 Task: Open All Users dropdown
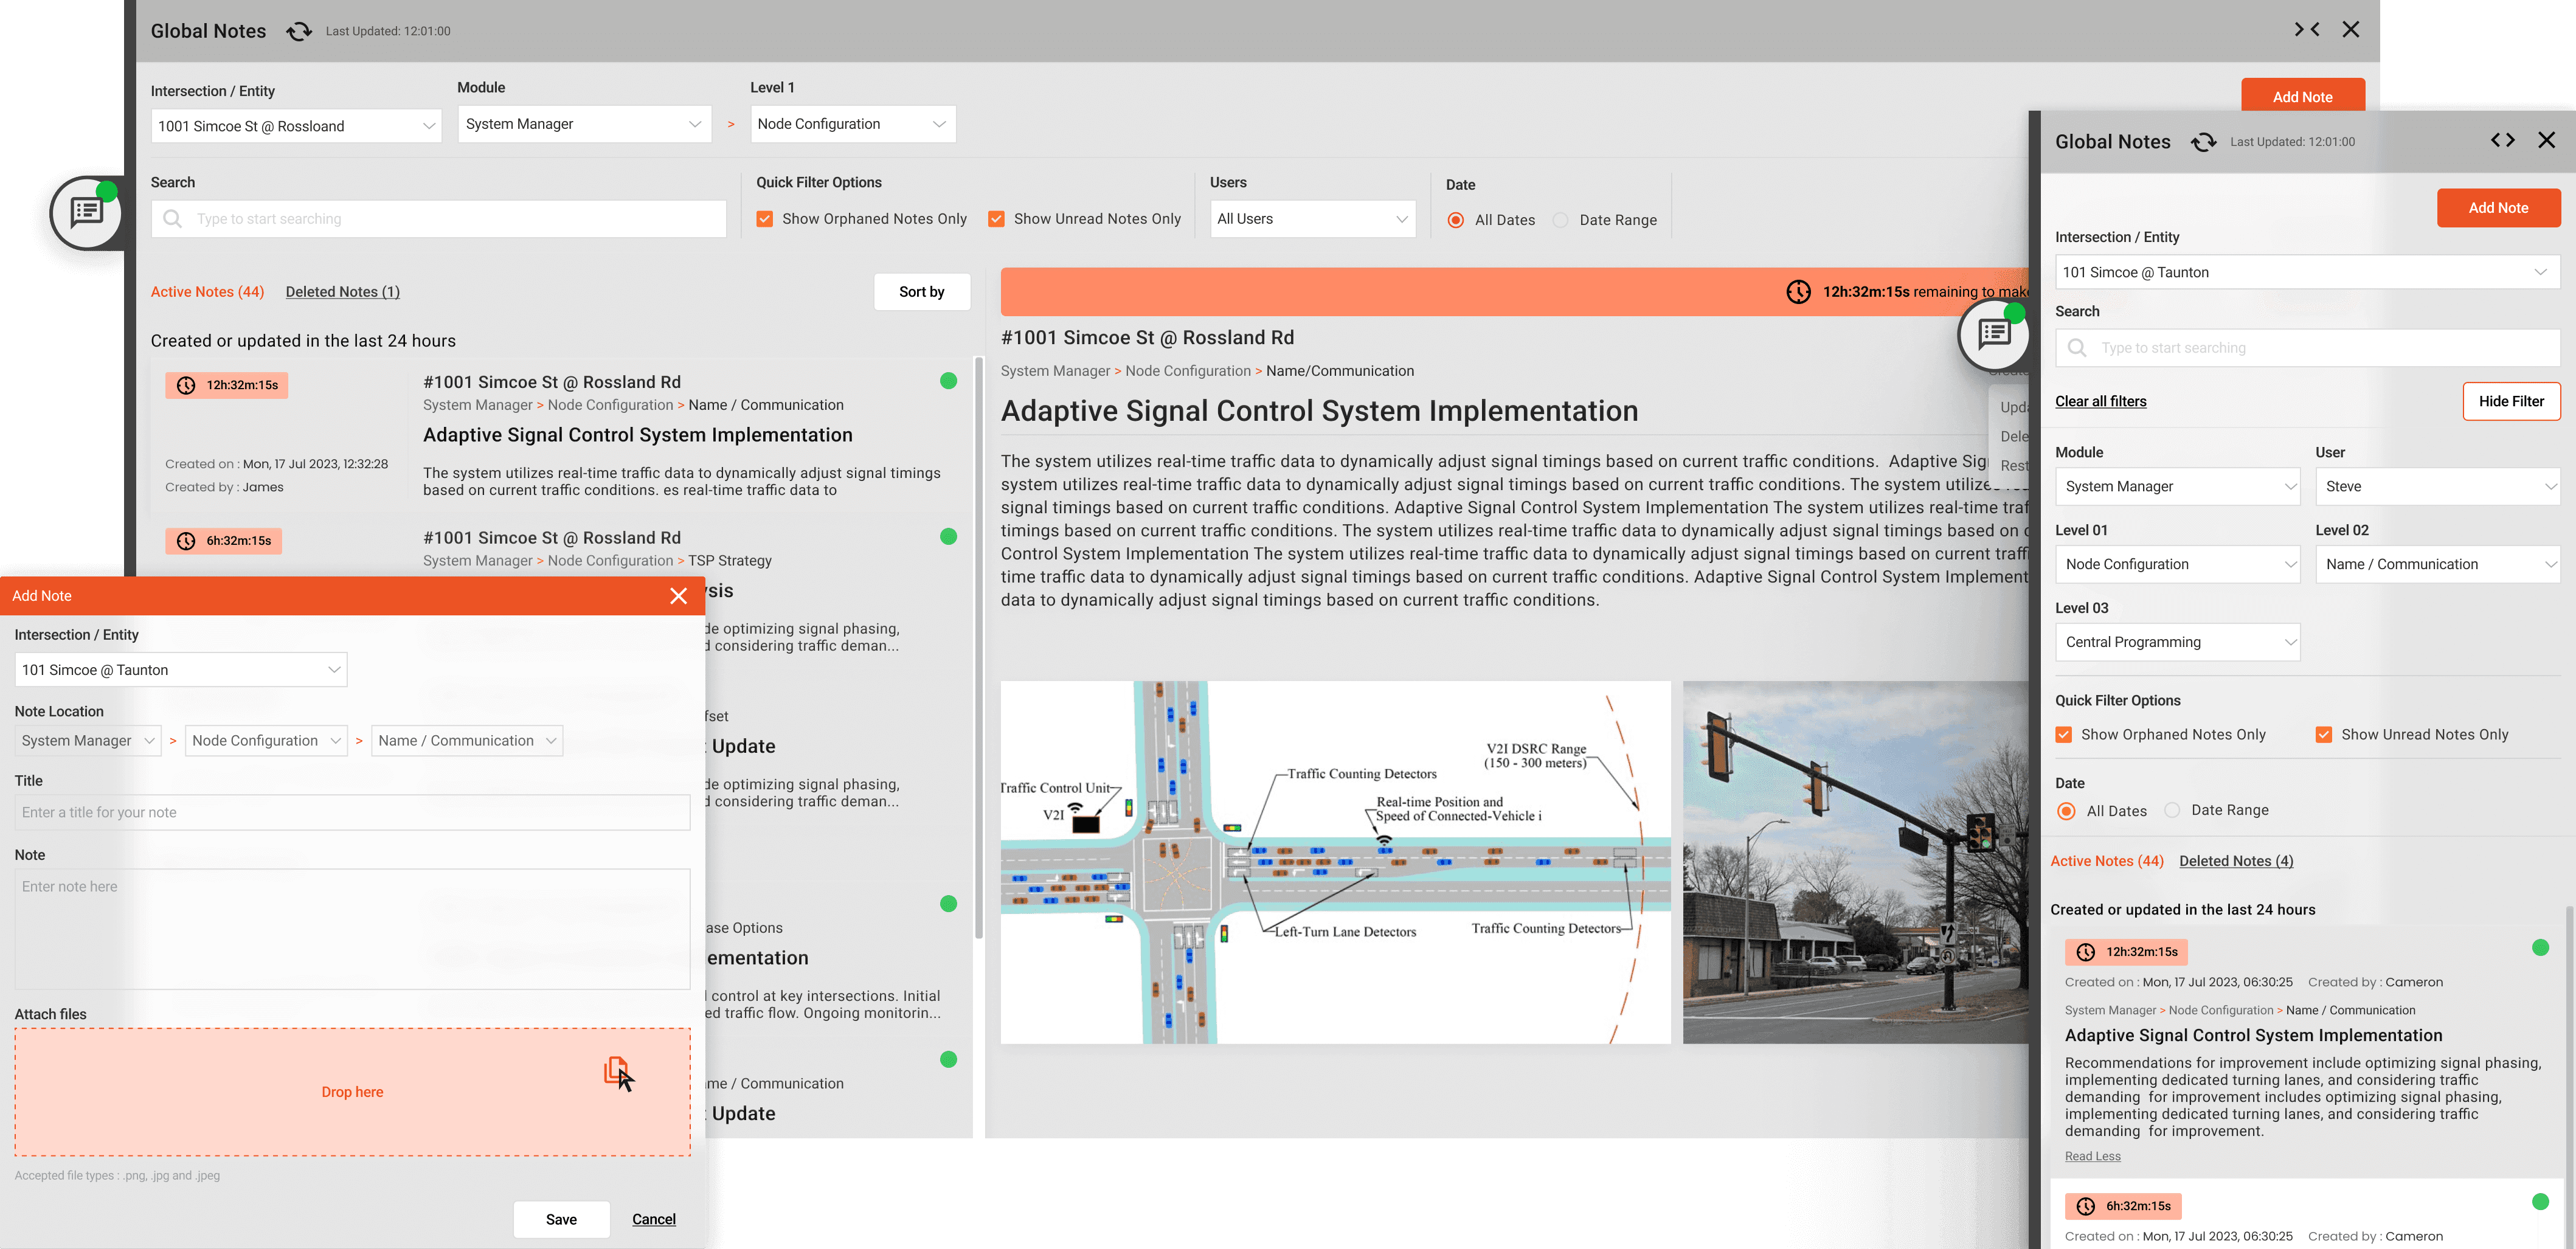(1312, 219)
